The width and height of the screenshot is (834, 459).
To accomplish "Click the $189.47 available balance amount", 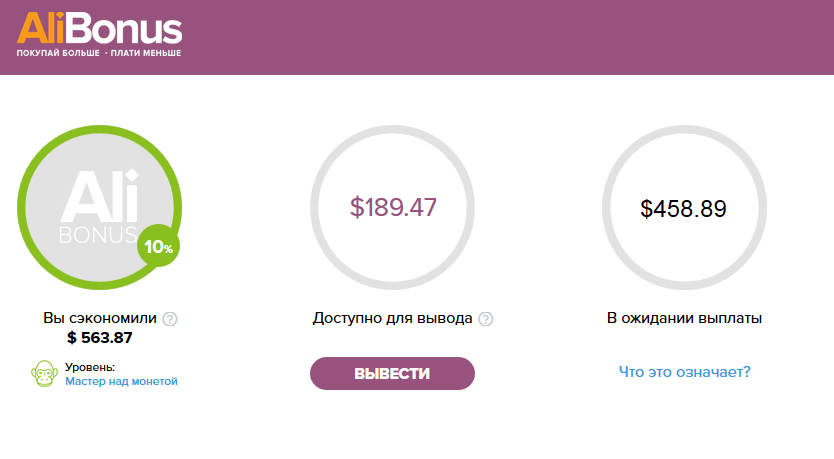I will pos(393,207).
